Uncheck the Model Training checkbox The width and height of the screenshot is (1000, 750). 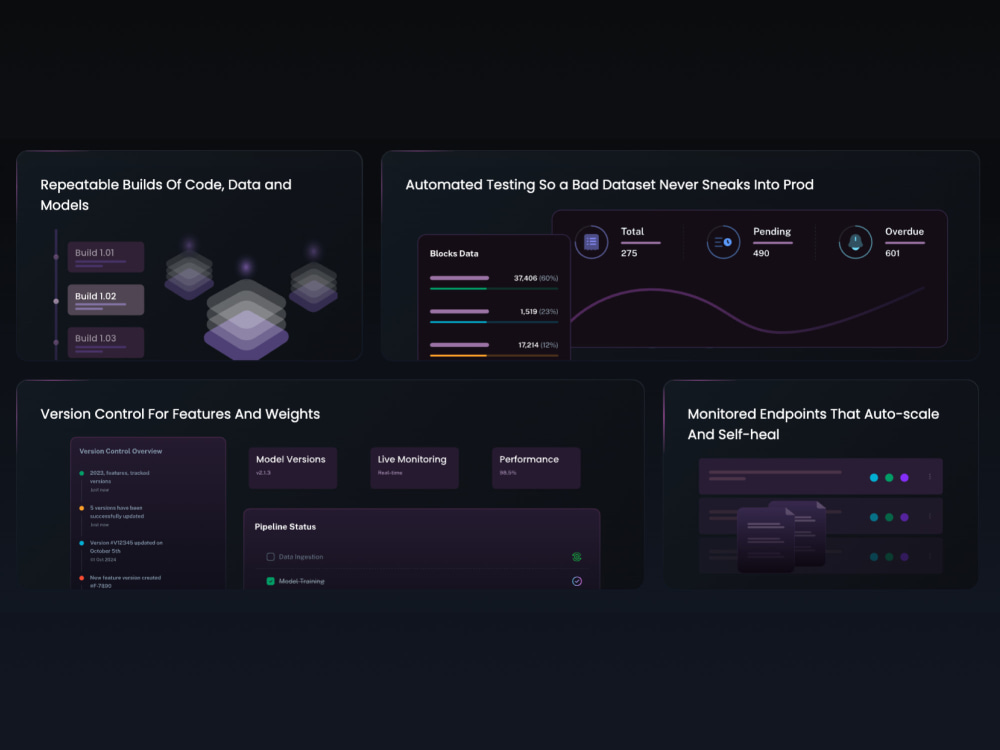270,581
